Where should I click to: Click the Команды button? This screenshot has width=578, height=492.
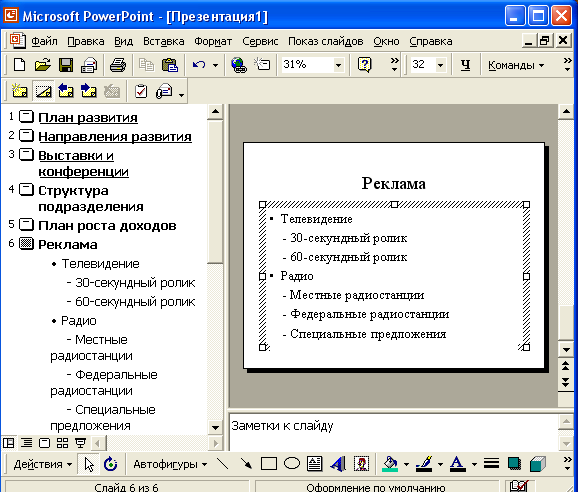point(516,65)
